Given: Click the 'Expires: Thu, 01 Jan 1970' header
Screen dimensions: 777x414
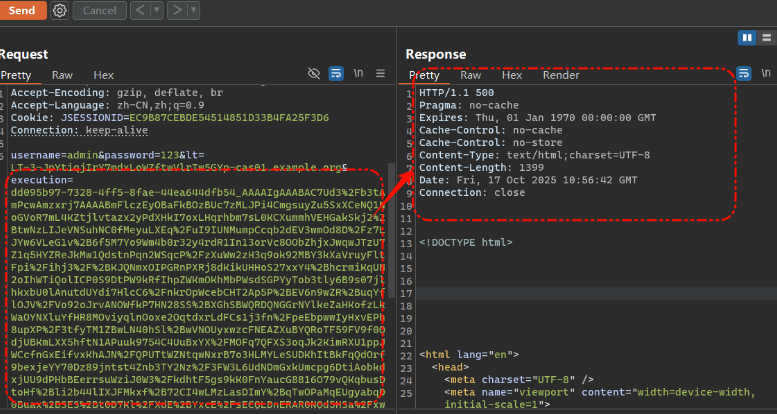Looking at the screenshot, I should pyautogui.click(x=538, y=118).
